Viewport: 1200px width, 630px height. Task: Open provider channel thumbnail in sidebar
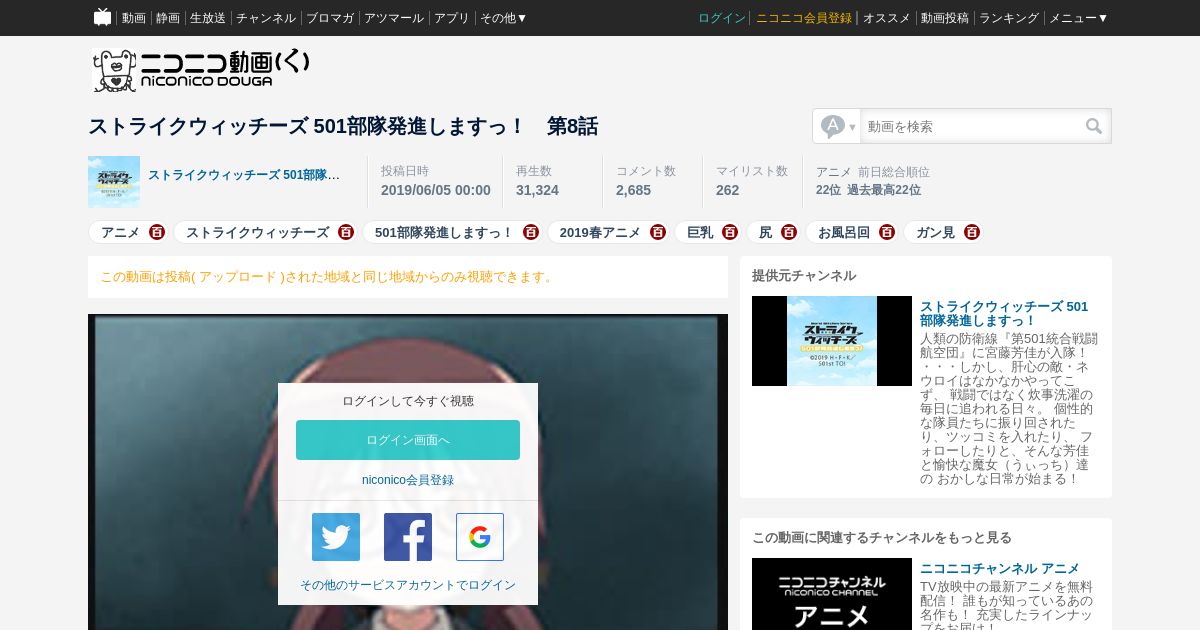832,341
